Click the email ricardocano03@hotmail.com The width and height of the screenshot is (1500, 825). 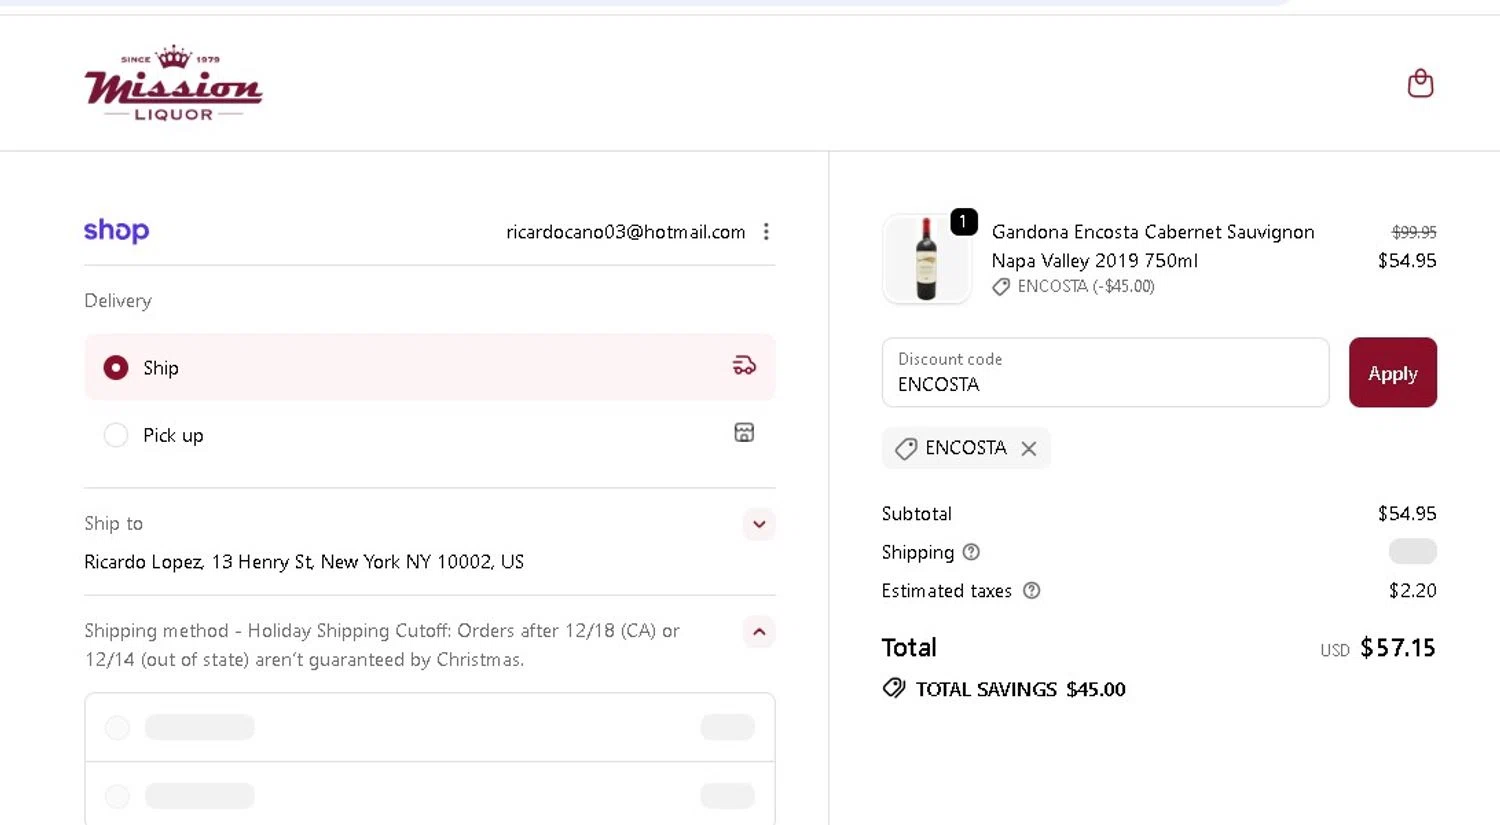[626, 232]
